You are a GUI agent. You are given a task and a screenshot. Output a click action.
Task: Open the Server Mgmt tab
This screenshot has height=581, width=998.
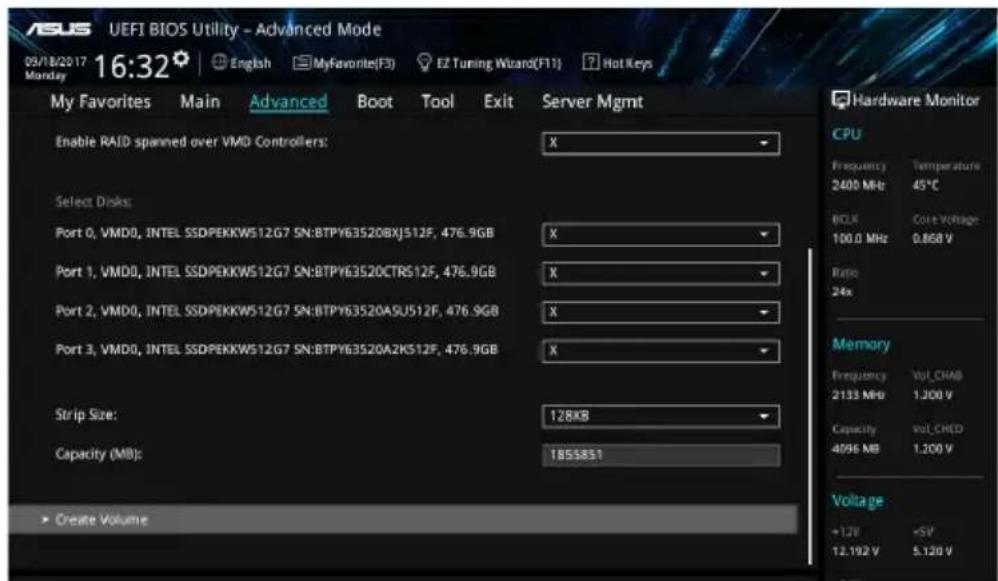[593, 102]
